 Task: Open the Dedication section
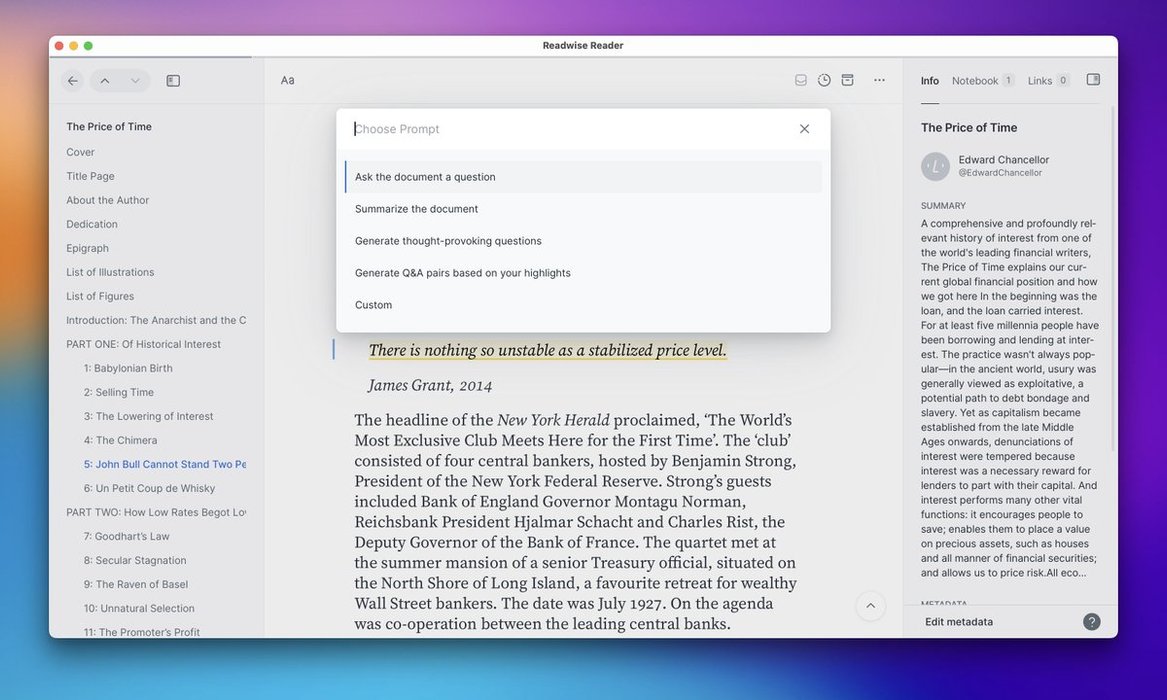(92, 224)
